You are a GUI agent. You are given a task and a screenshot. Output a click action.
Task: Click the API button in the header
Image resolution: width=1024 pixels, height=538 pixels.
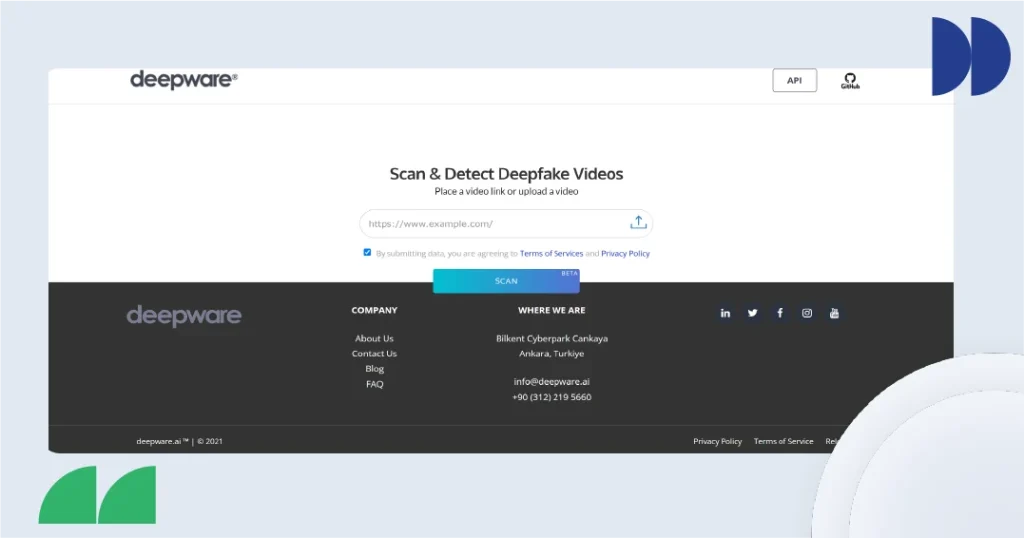794,80
